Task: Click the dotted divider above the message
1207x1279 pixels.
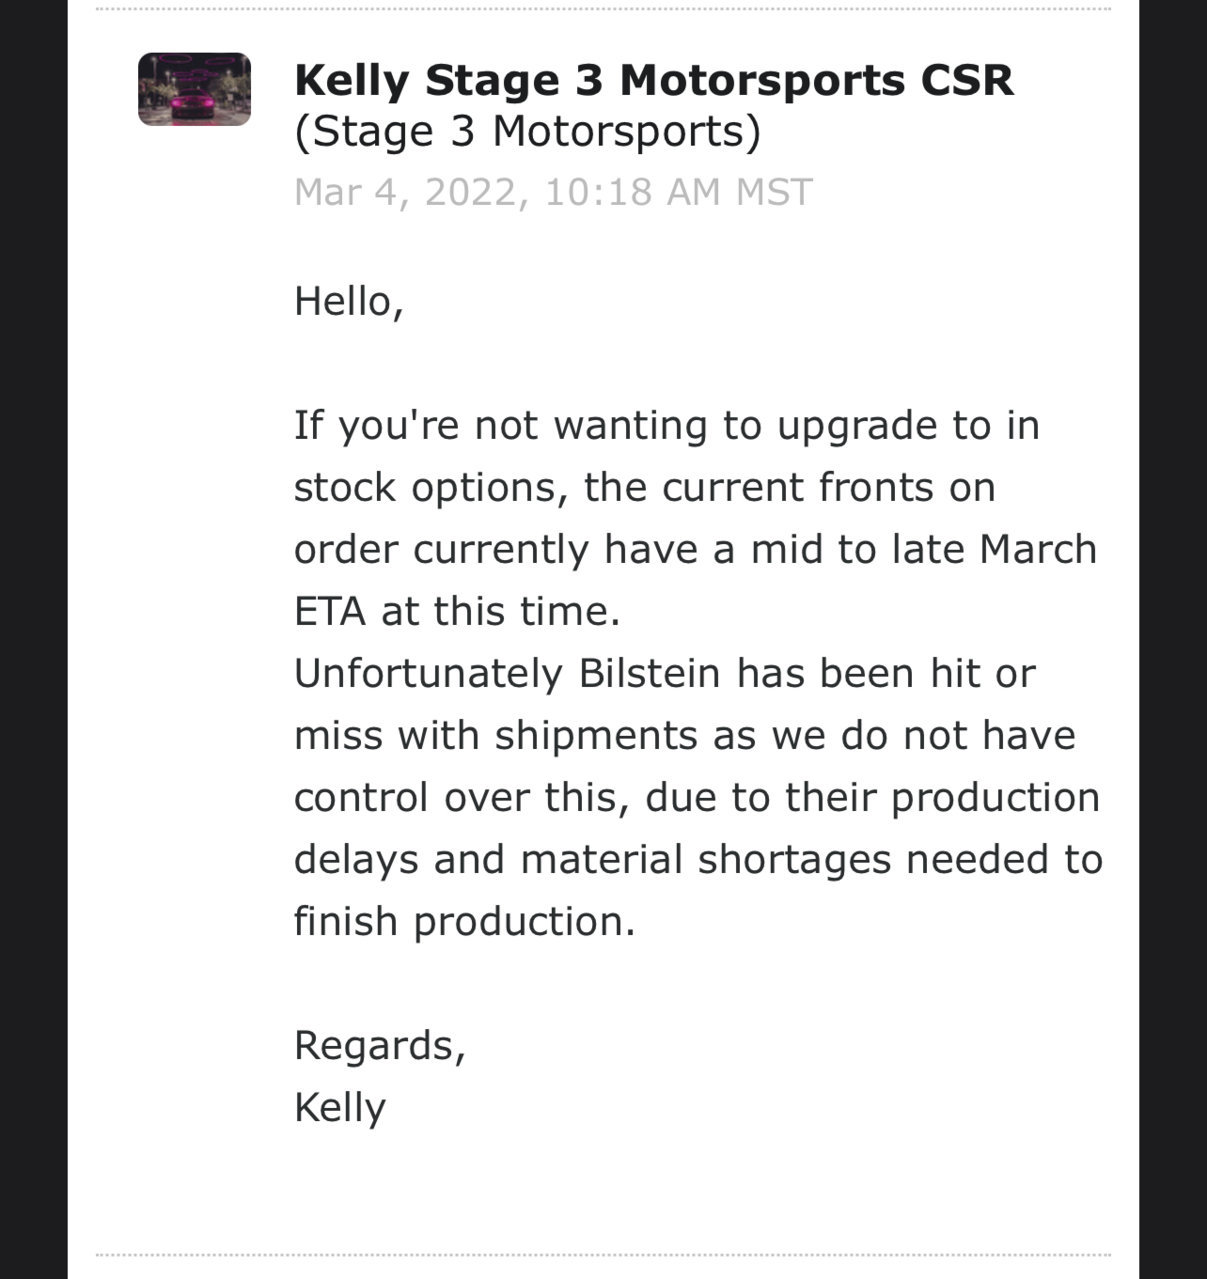Action: coord(603,8)
